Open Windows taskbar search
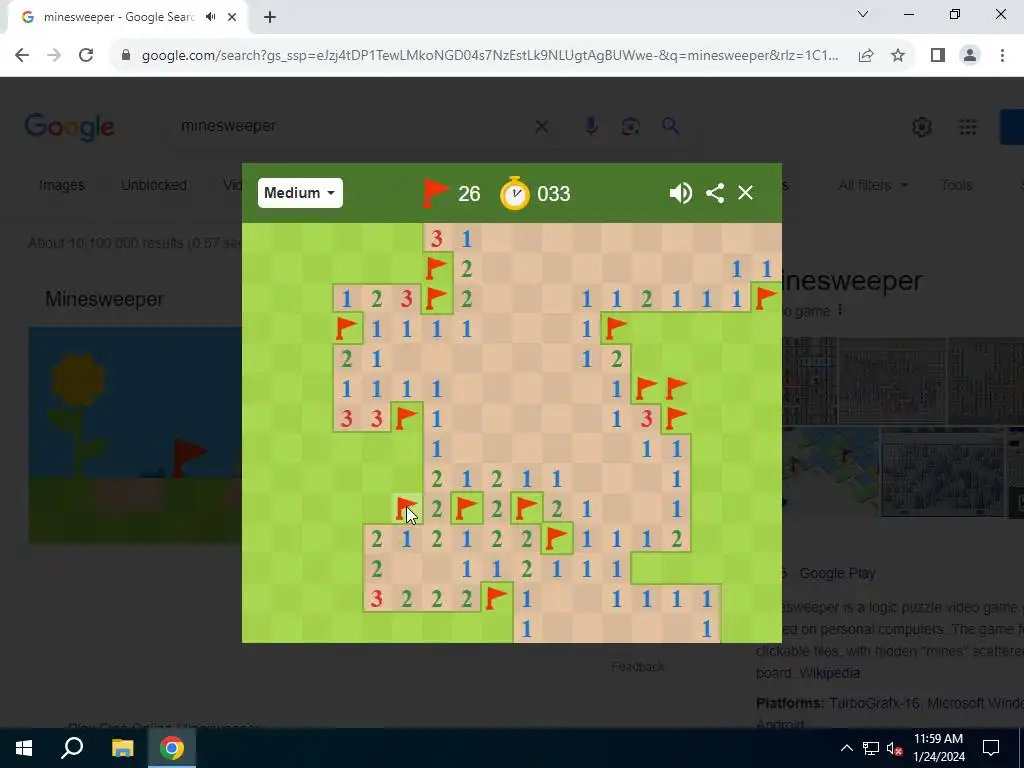The width and height of the screenshot is (1024, 768). [72, 748]
